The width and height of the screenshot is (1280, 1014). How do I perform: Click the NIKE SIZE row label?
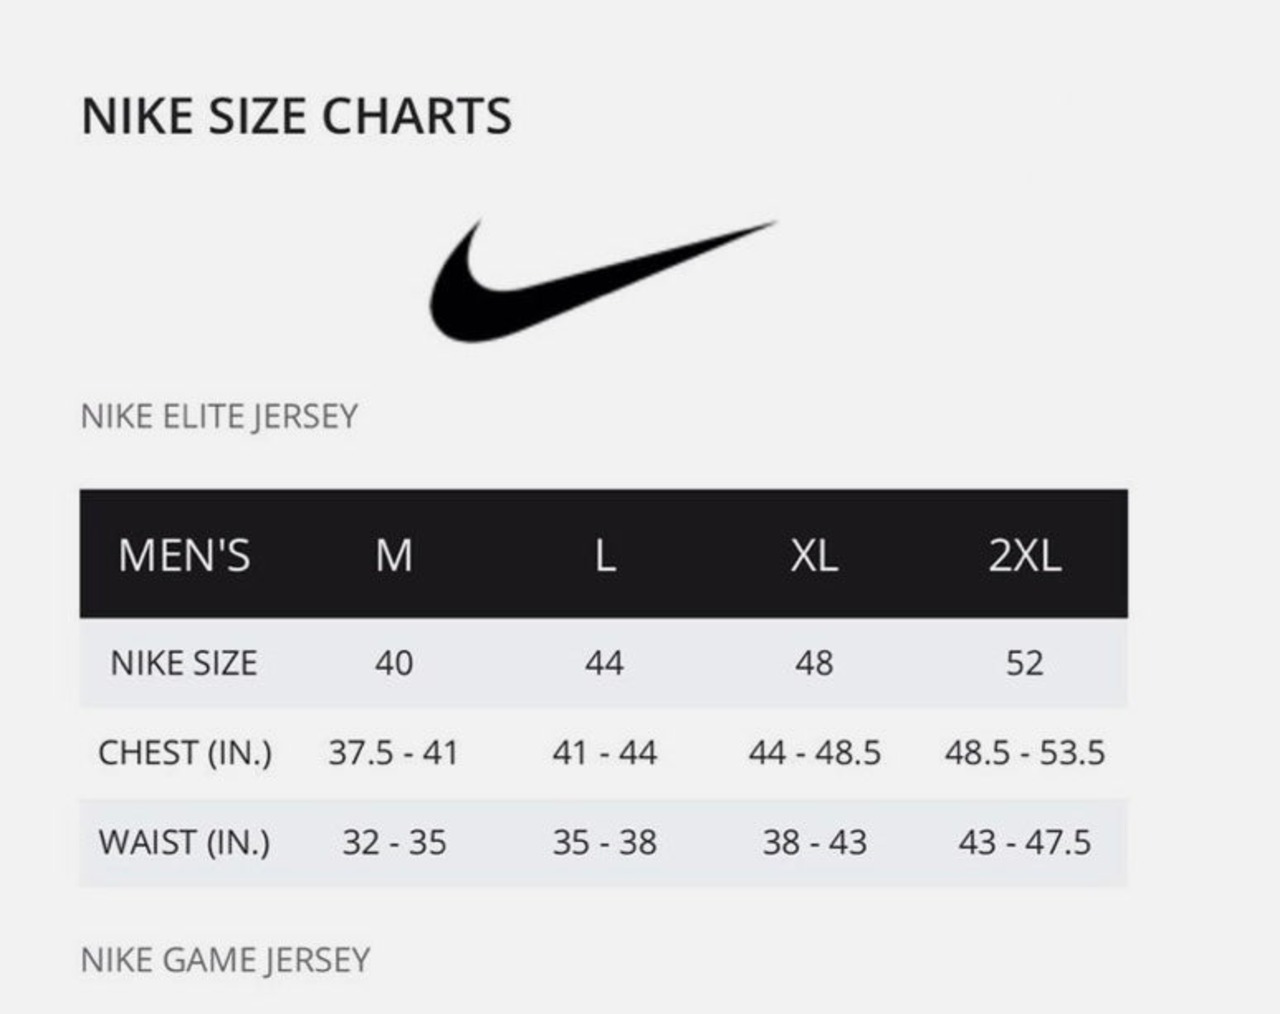click(x=184, y=663)
